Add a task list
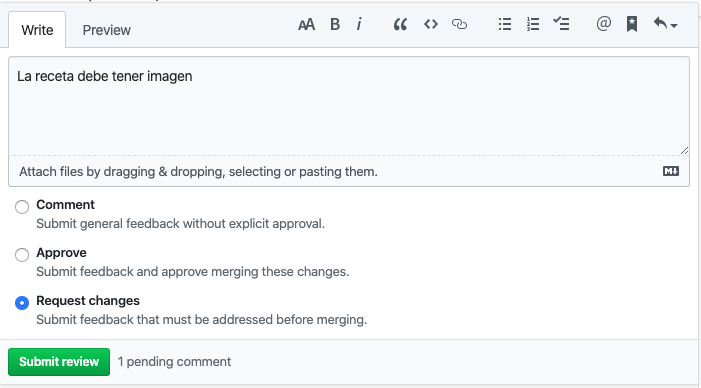 point(561,23)
